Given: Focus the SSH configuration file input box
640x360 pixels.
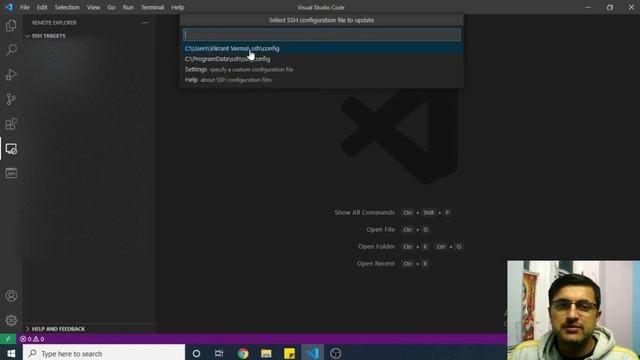Looking at the screenshot, I should 322,35.
